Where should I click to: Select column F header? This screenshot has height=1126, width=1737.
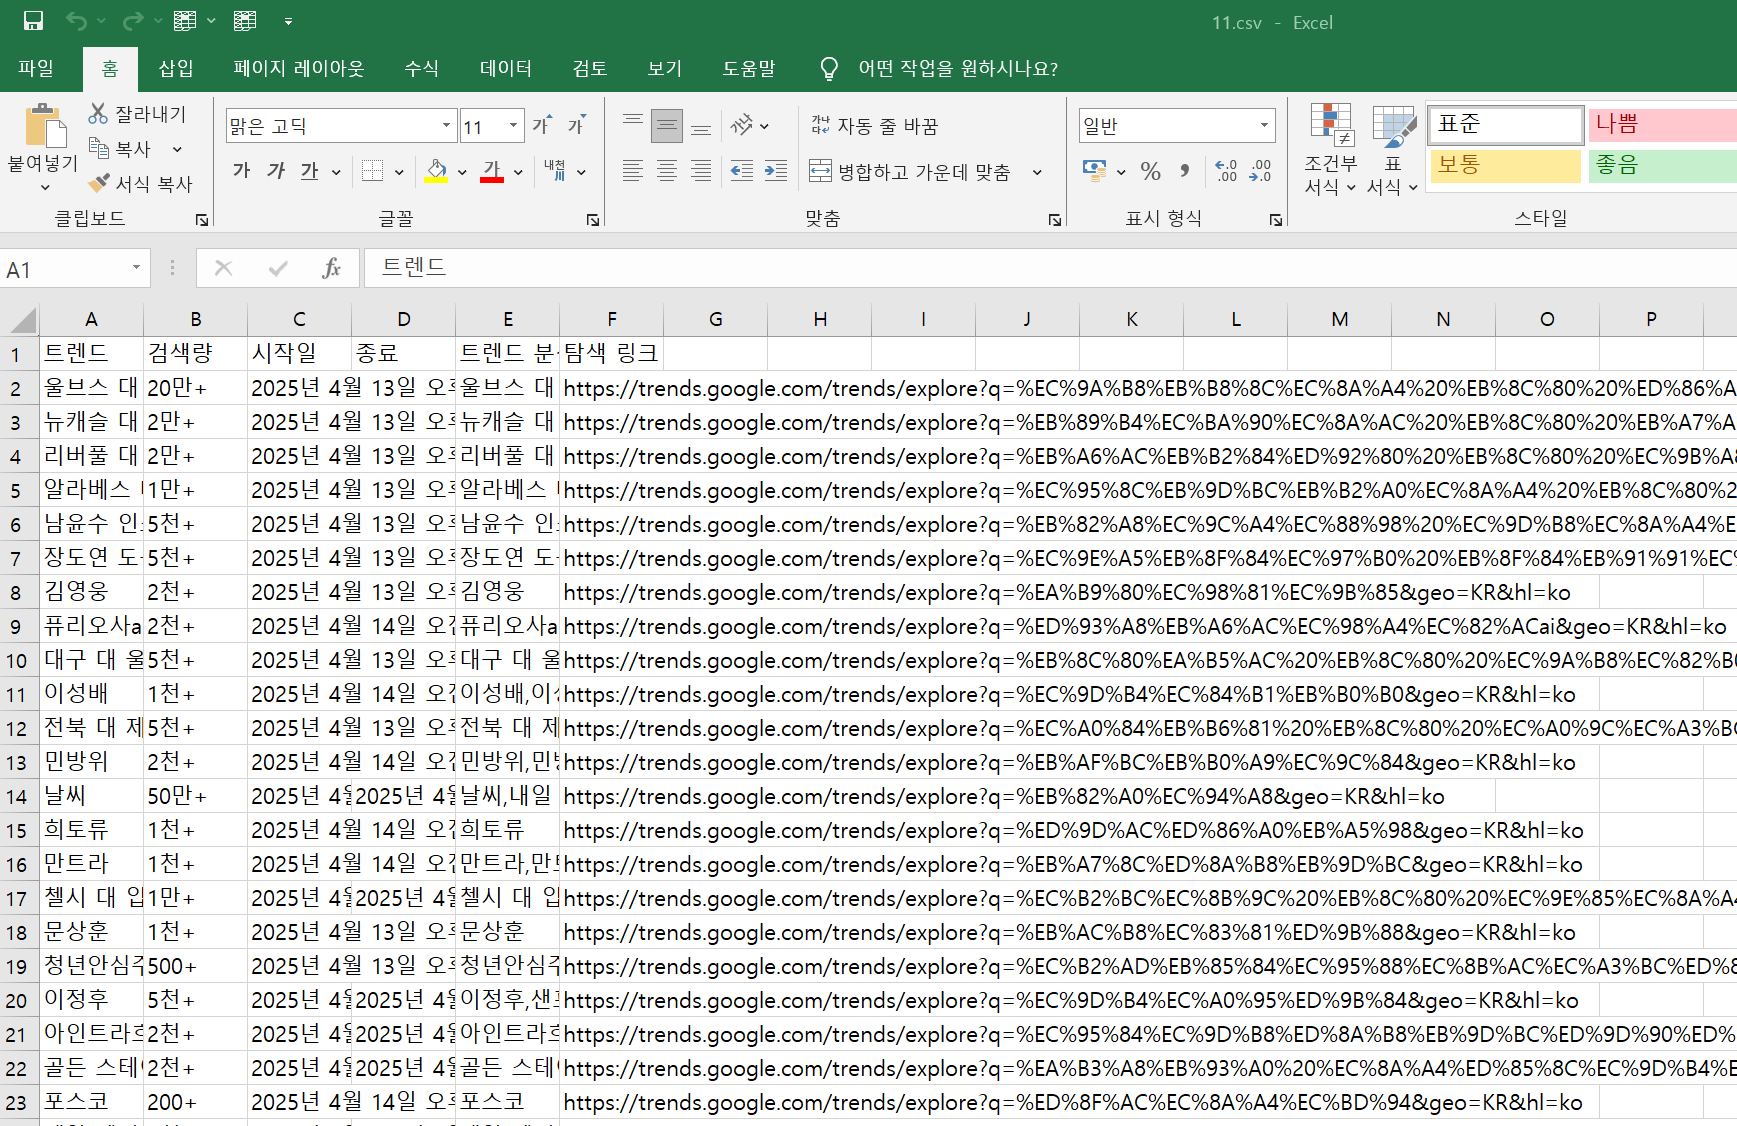pos(612,319)
